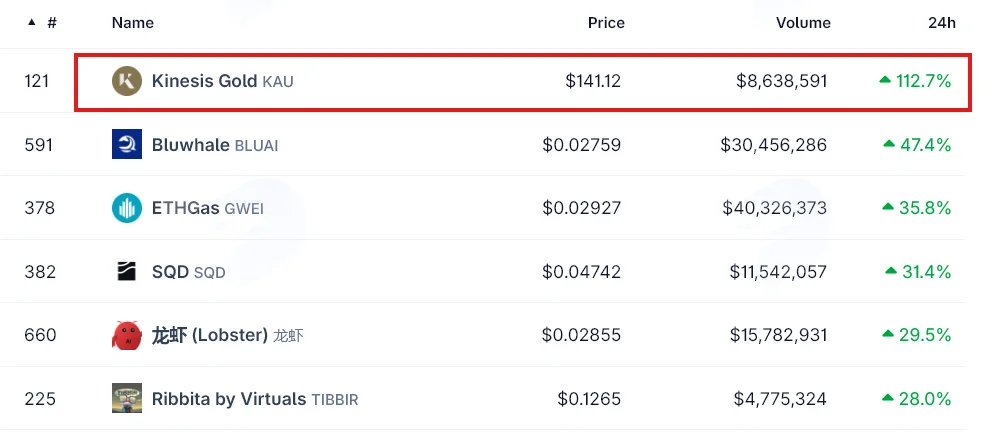Open Ribbita by Virtuals TIBBIR link

pyautogui.click(x=255, y=399)
